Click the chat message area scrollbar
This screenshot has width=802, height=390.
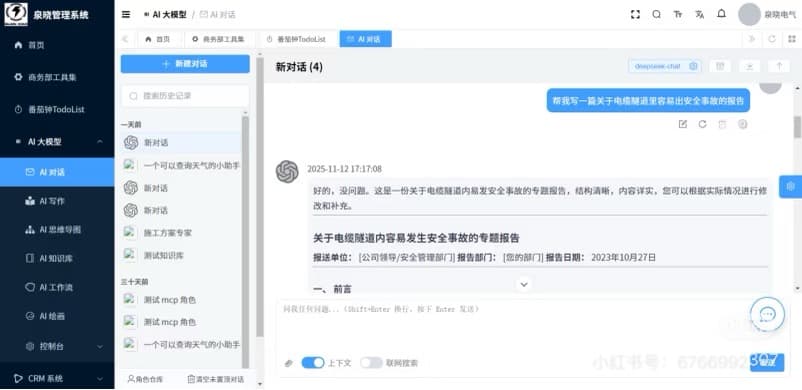tap(797, 127)
